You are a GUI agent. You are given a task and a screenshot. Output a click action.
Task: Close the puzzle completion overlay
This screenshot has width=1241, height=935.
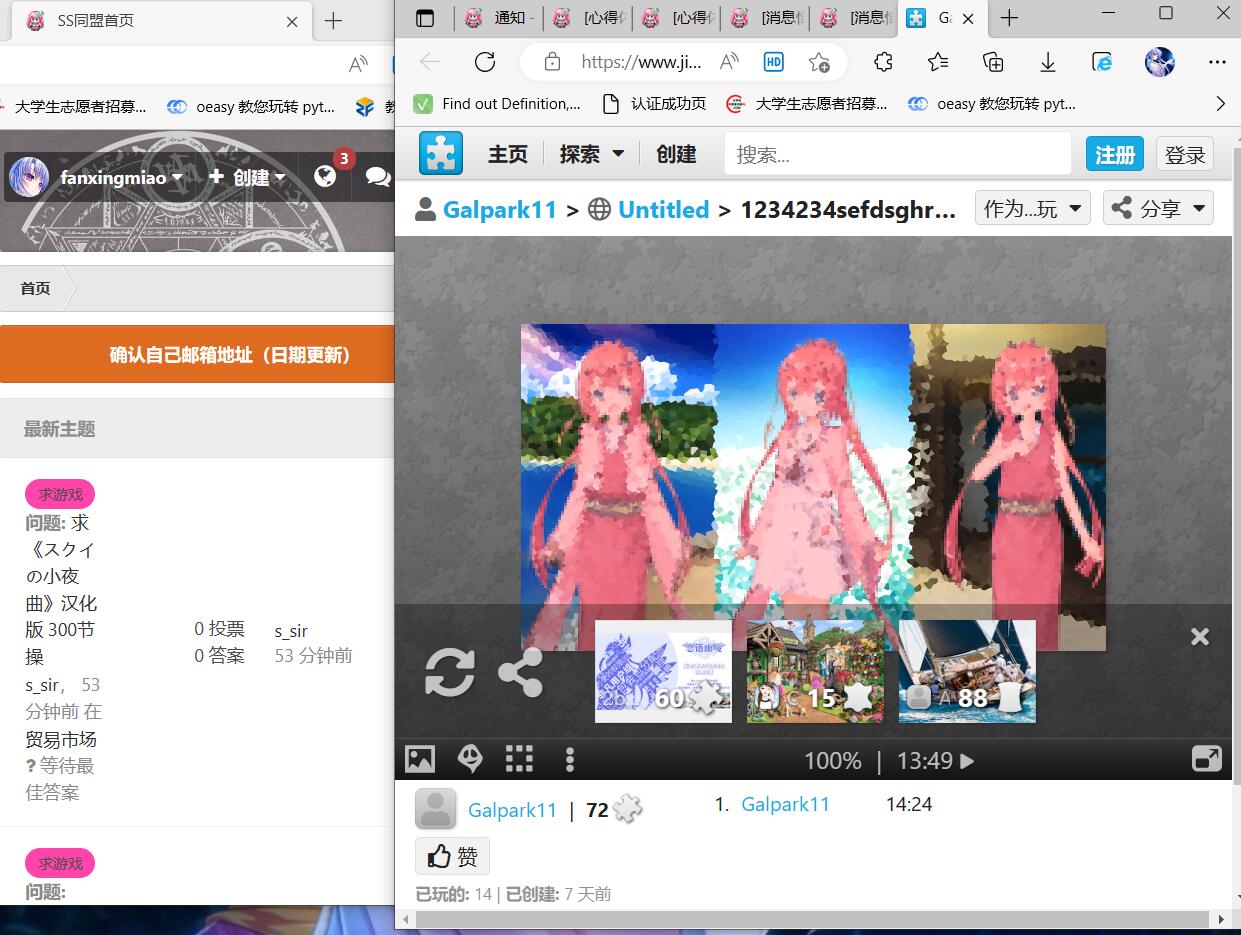pyautogui.click(x=1200, y=636)
